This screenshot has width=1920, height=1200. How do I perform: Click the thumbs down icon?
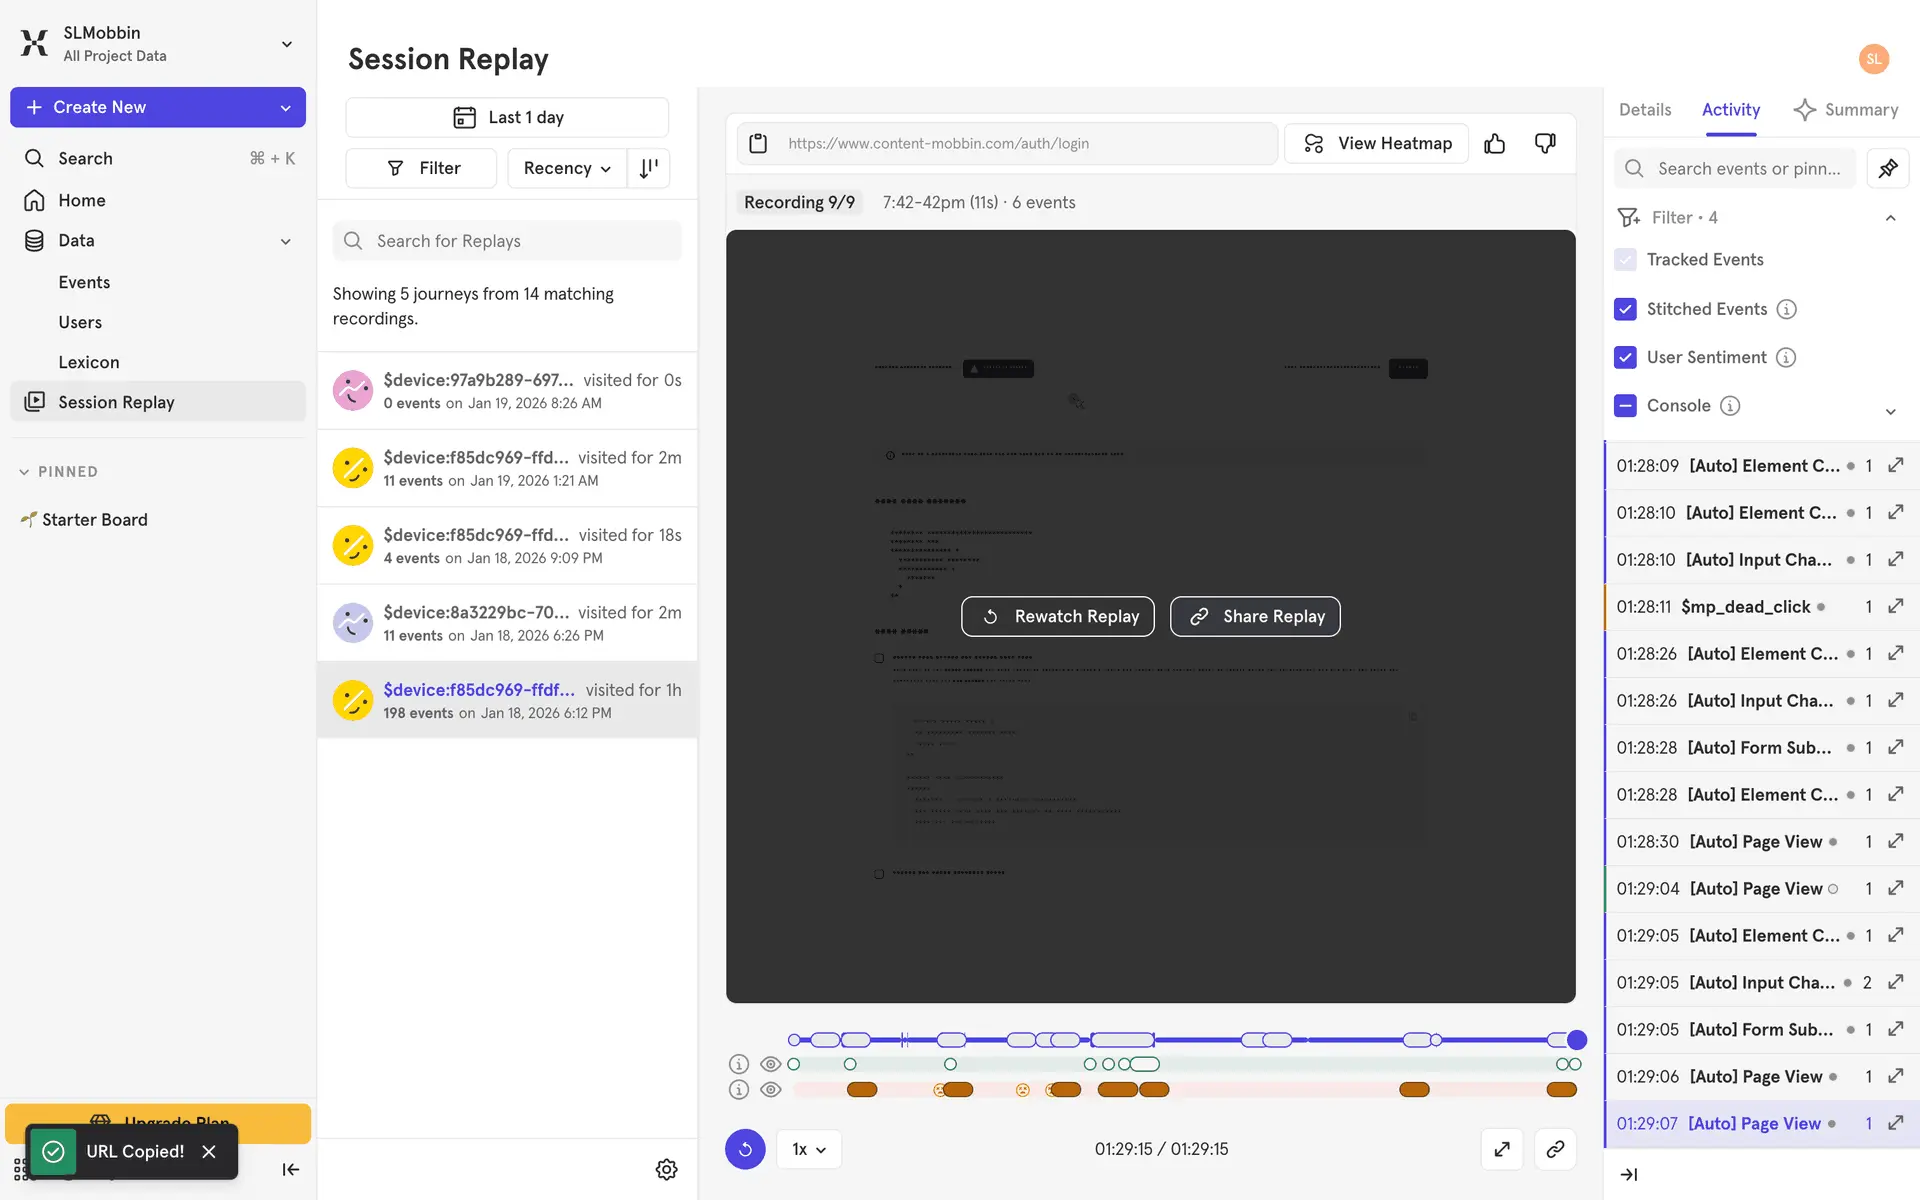[x=1545, y=144]
